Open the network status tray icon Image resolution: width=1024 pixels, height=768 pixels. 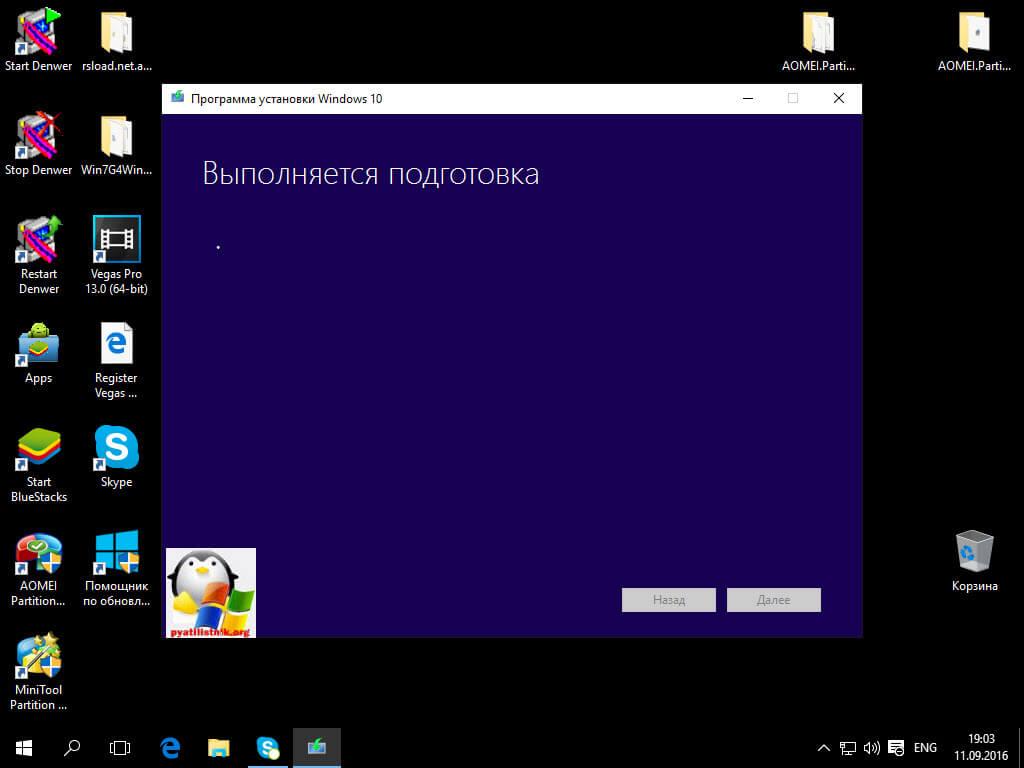click(848, 748)
